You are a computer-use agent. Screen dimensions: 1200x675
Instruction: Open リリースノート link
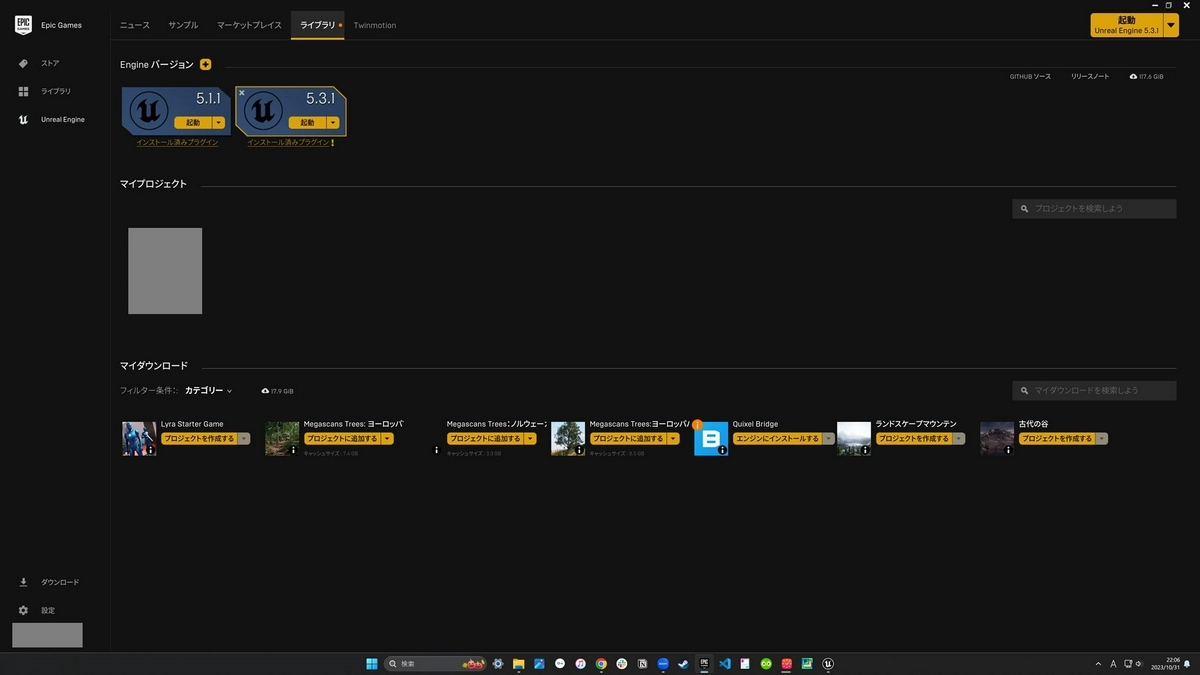click(1090, 77)
